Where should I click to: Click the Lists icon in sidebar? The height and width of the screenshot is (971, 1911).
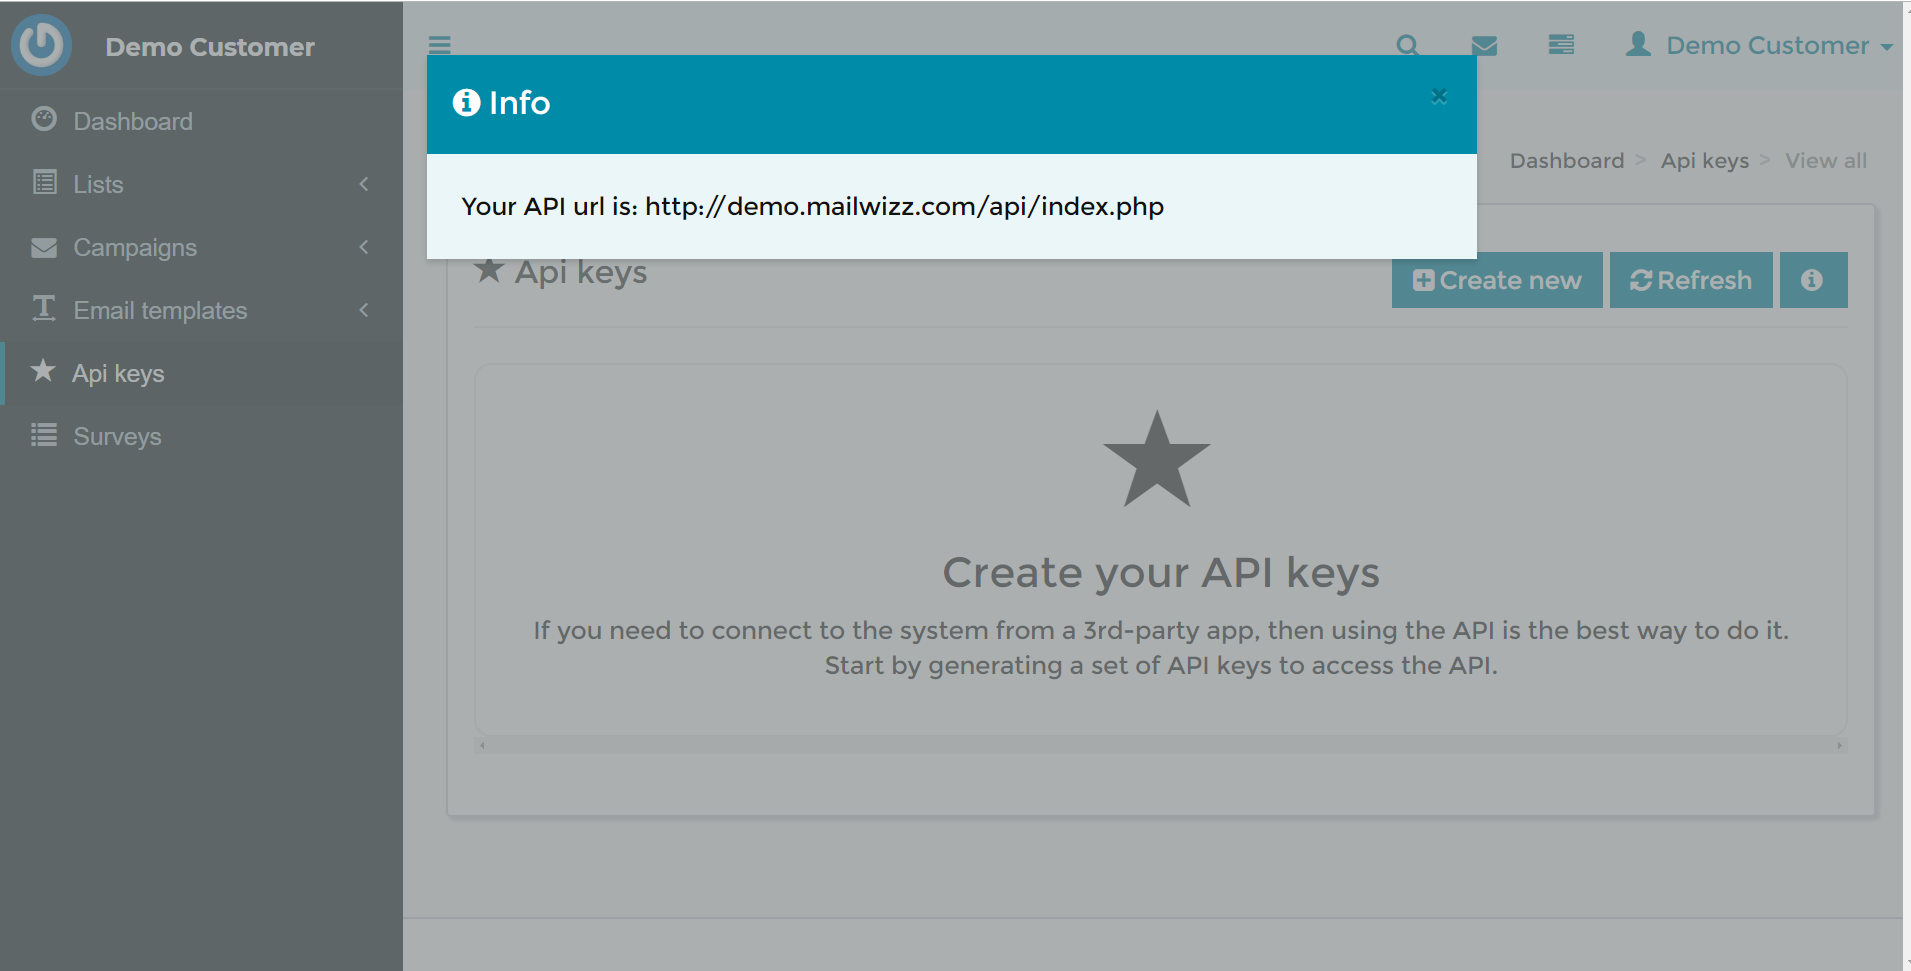click(44, 182)
